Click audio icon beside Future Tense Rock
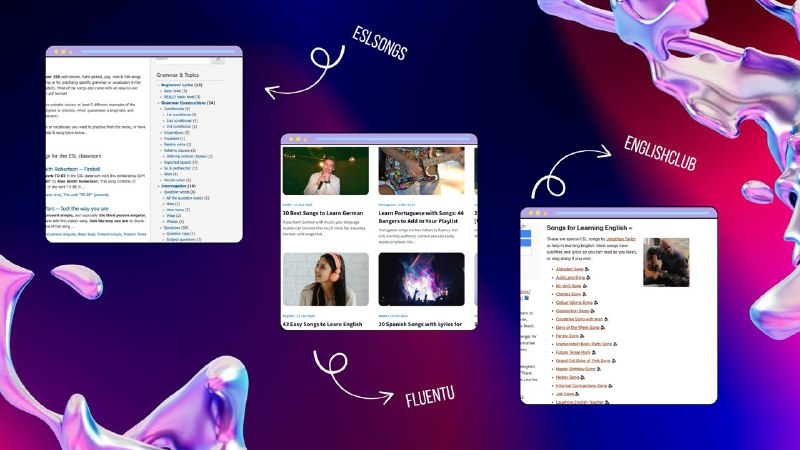800x450 pixels. click(594, 352)
